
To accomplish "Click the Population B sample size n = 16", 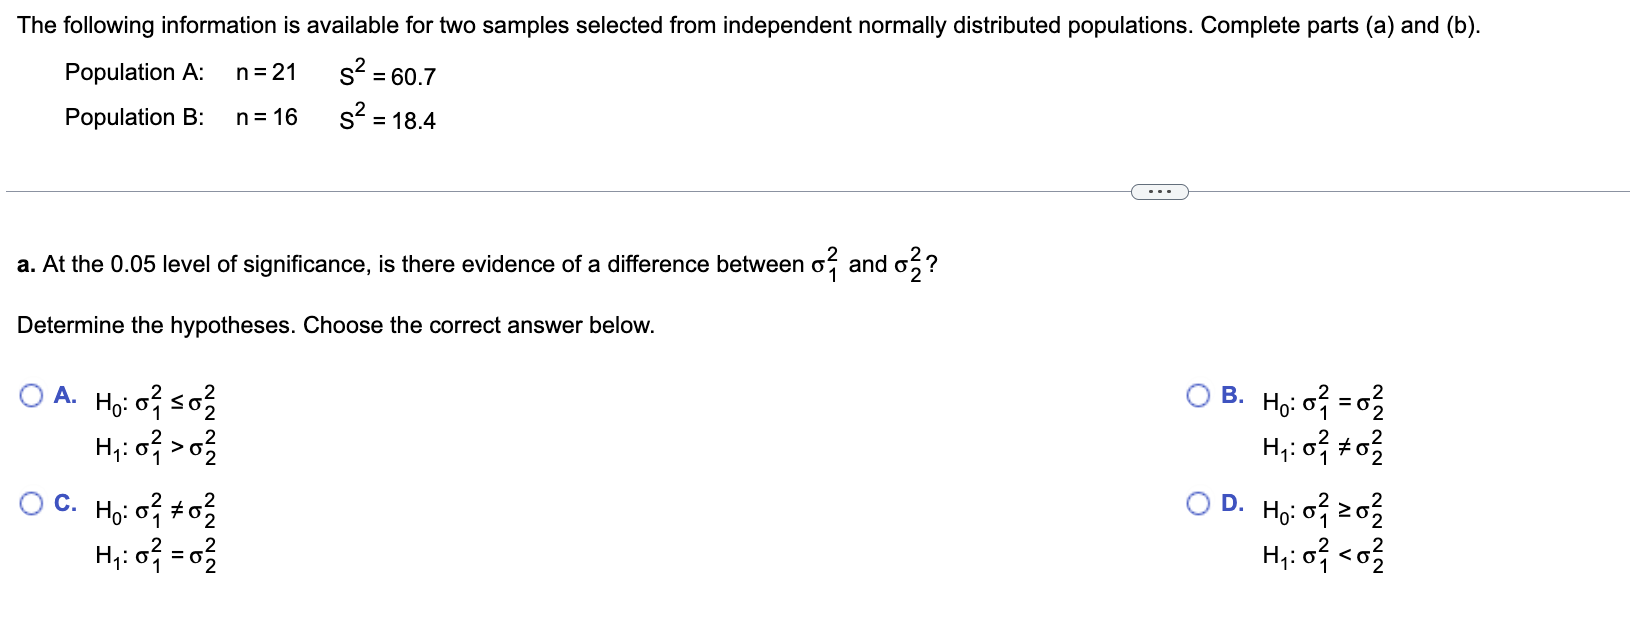I will click(x=267, y=117).
